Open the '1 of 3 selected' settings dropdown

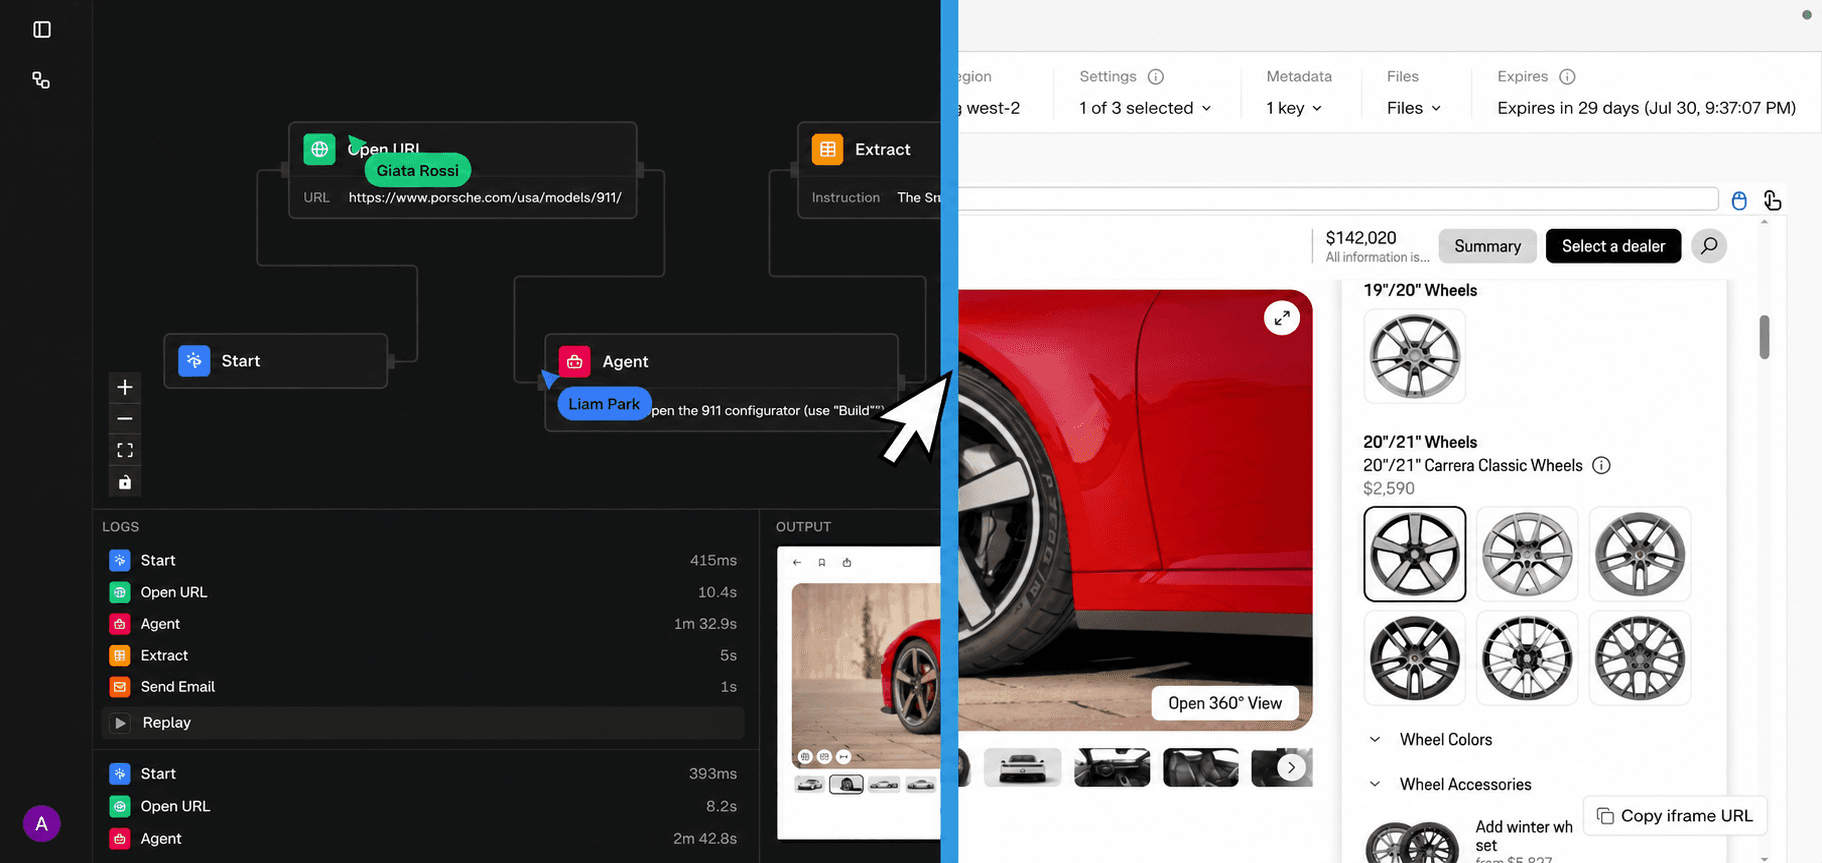click(1145, 108)
